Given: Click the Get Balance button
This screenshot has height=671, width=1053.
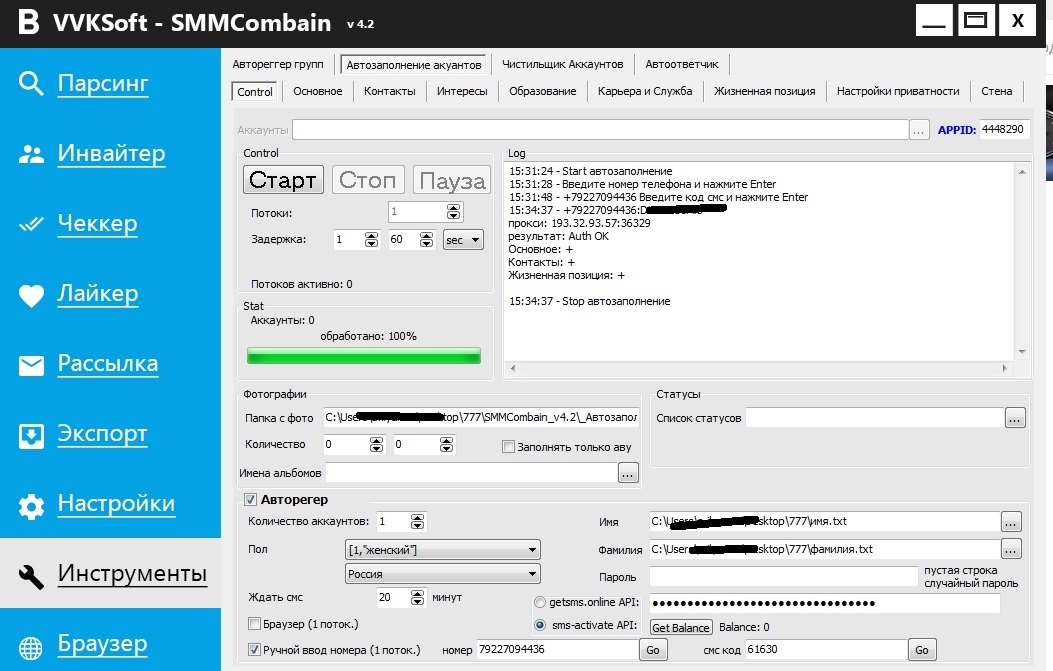Looking at the screenshot, I should click(681, 628).
